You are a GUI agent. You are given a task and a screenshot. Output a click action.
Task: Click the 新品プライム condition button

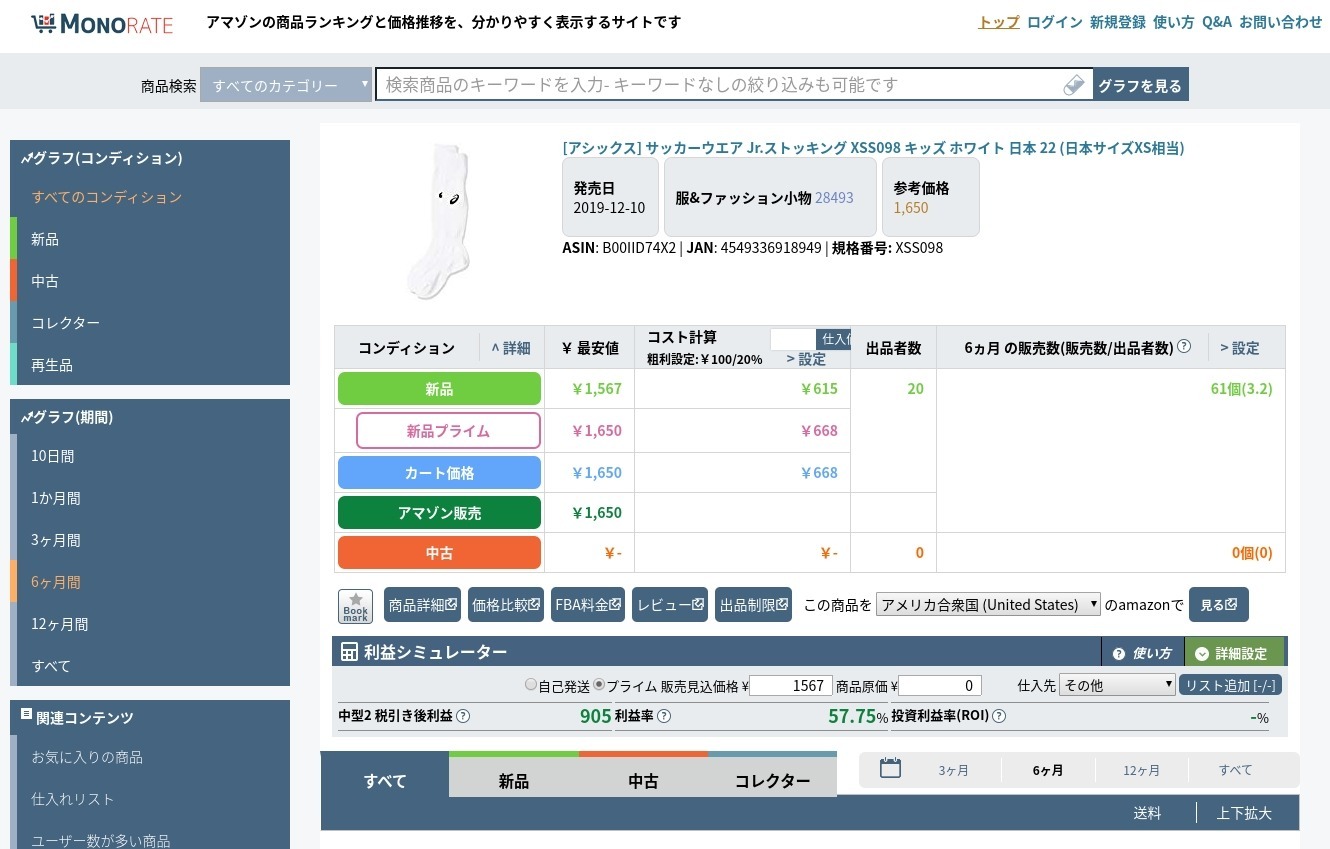point(448,431)
